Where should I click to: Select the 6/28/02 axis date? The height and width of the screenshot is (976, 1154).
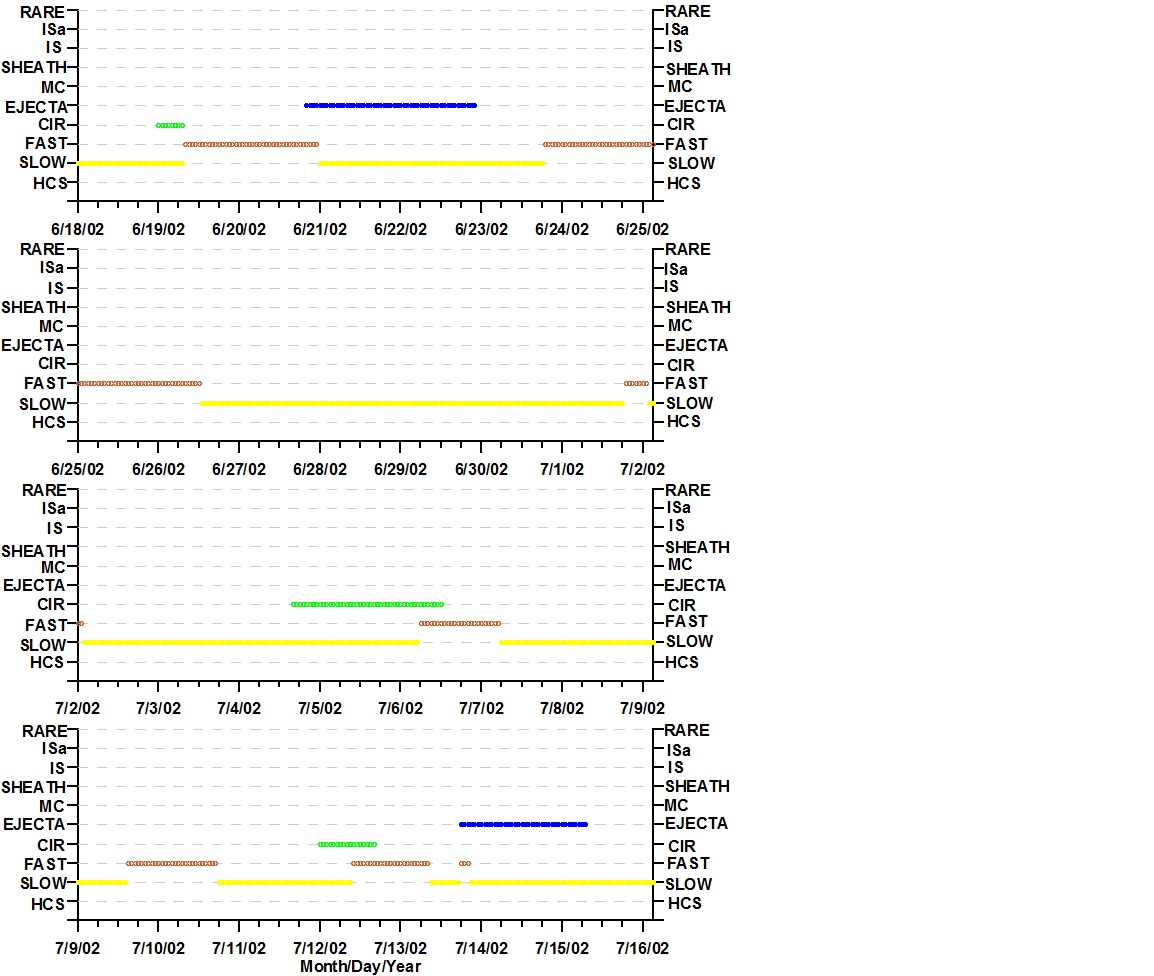[319, 469]
